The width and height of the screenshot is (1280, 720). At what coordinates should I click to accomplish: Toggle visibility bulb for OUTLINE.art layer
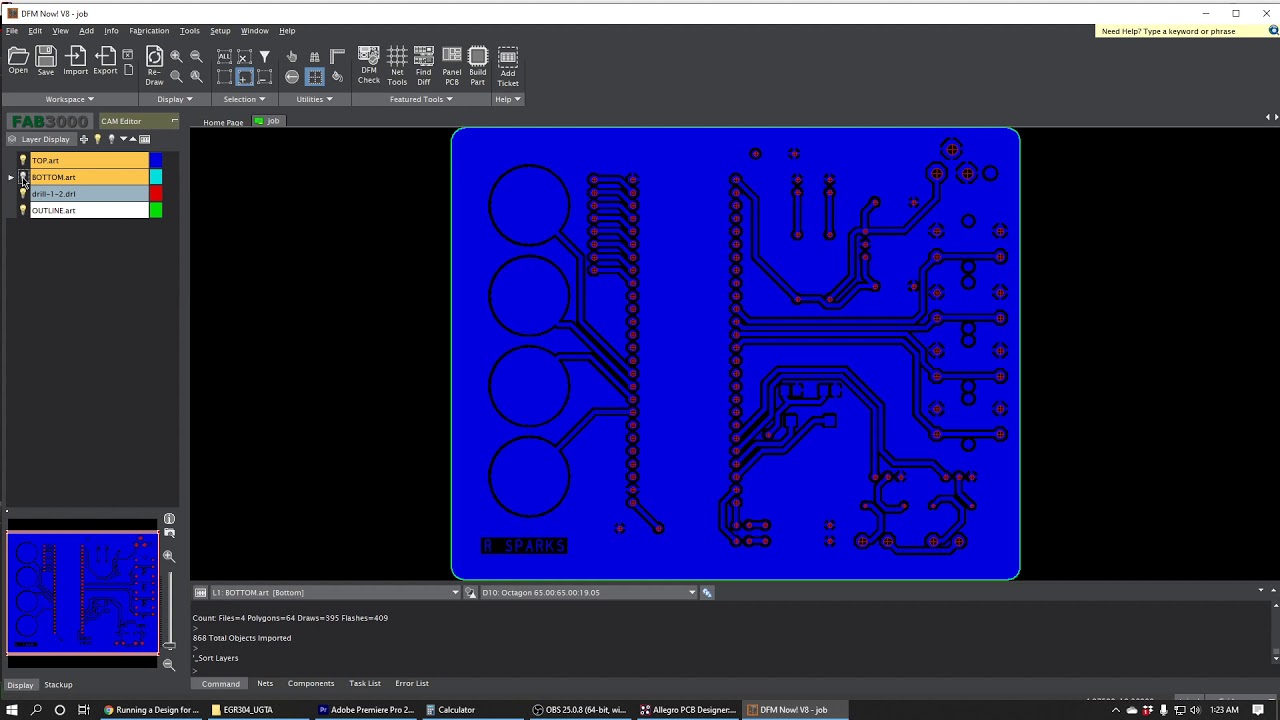click(x=23, y=211)
